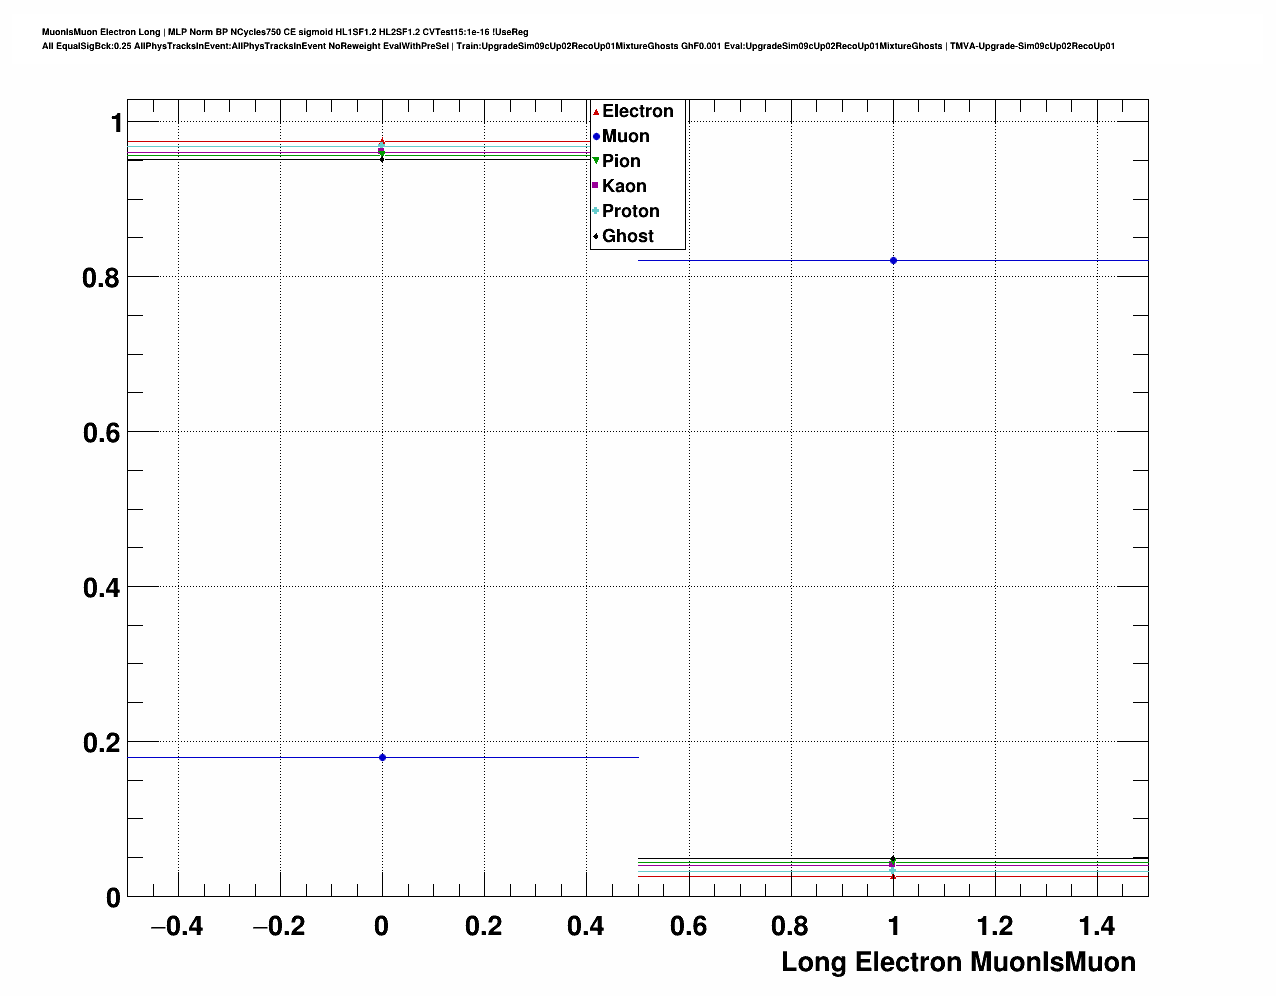Screen dimensions: 1276x996
Task: Click the purple Kaon square marker in legend
Action: (x=596, y=186)
